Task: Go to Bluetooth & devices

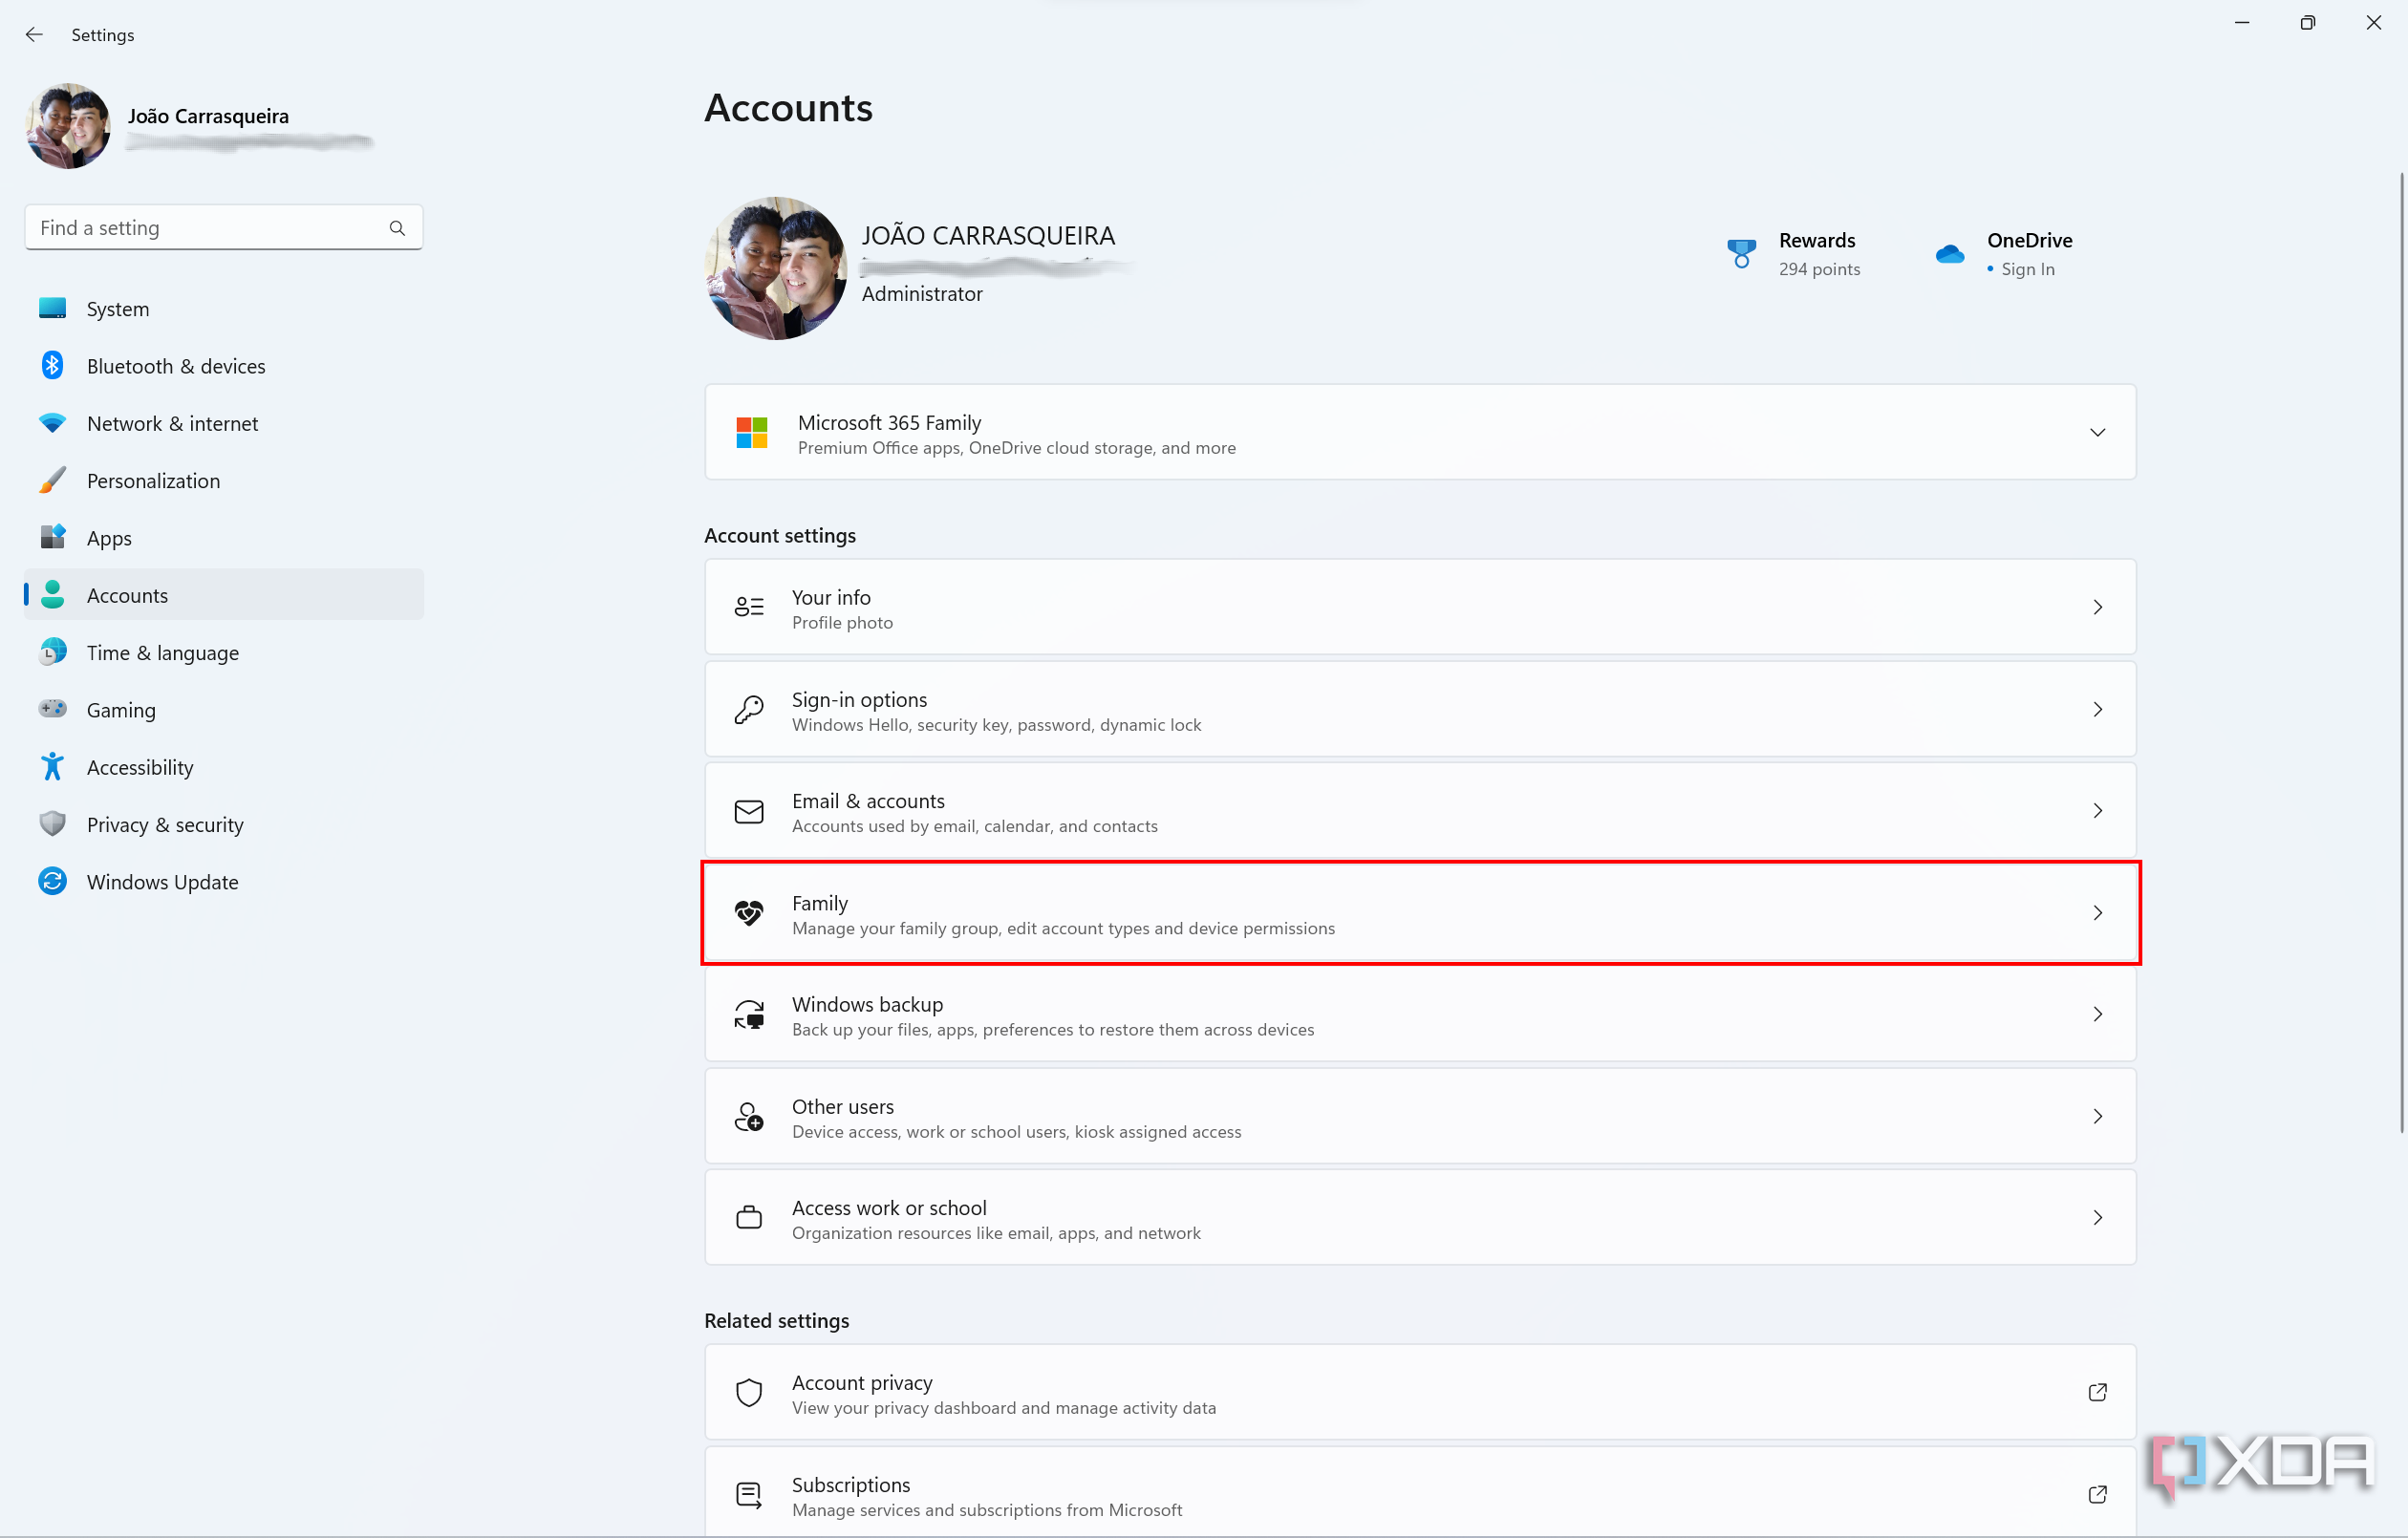Action: pyautogui.click(x=224, y=365)
